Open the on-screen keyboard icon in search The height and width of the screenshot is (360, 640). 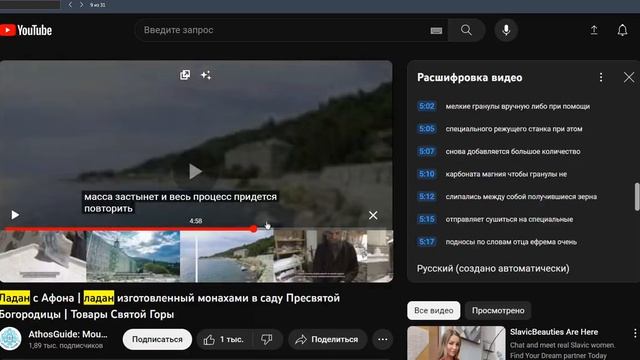coord(436,31)
